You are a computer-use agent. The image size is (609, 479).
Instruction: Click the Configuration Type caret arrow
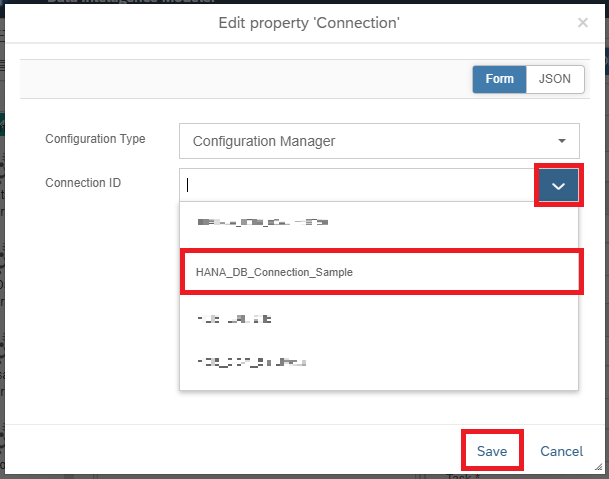point(561,141)
